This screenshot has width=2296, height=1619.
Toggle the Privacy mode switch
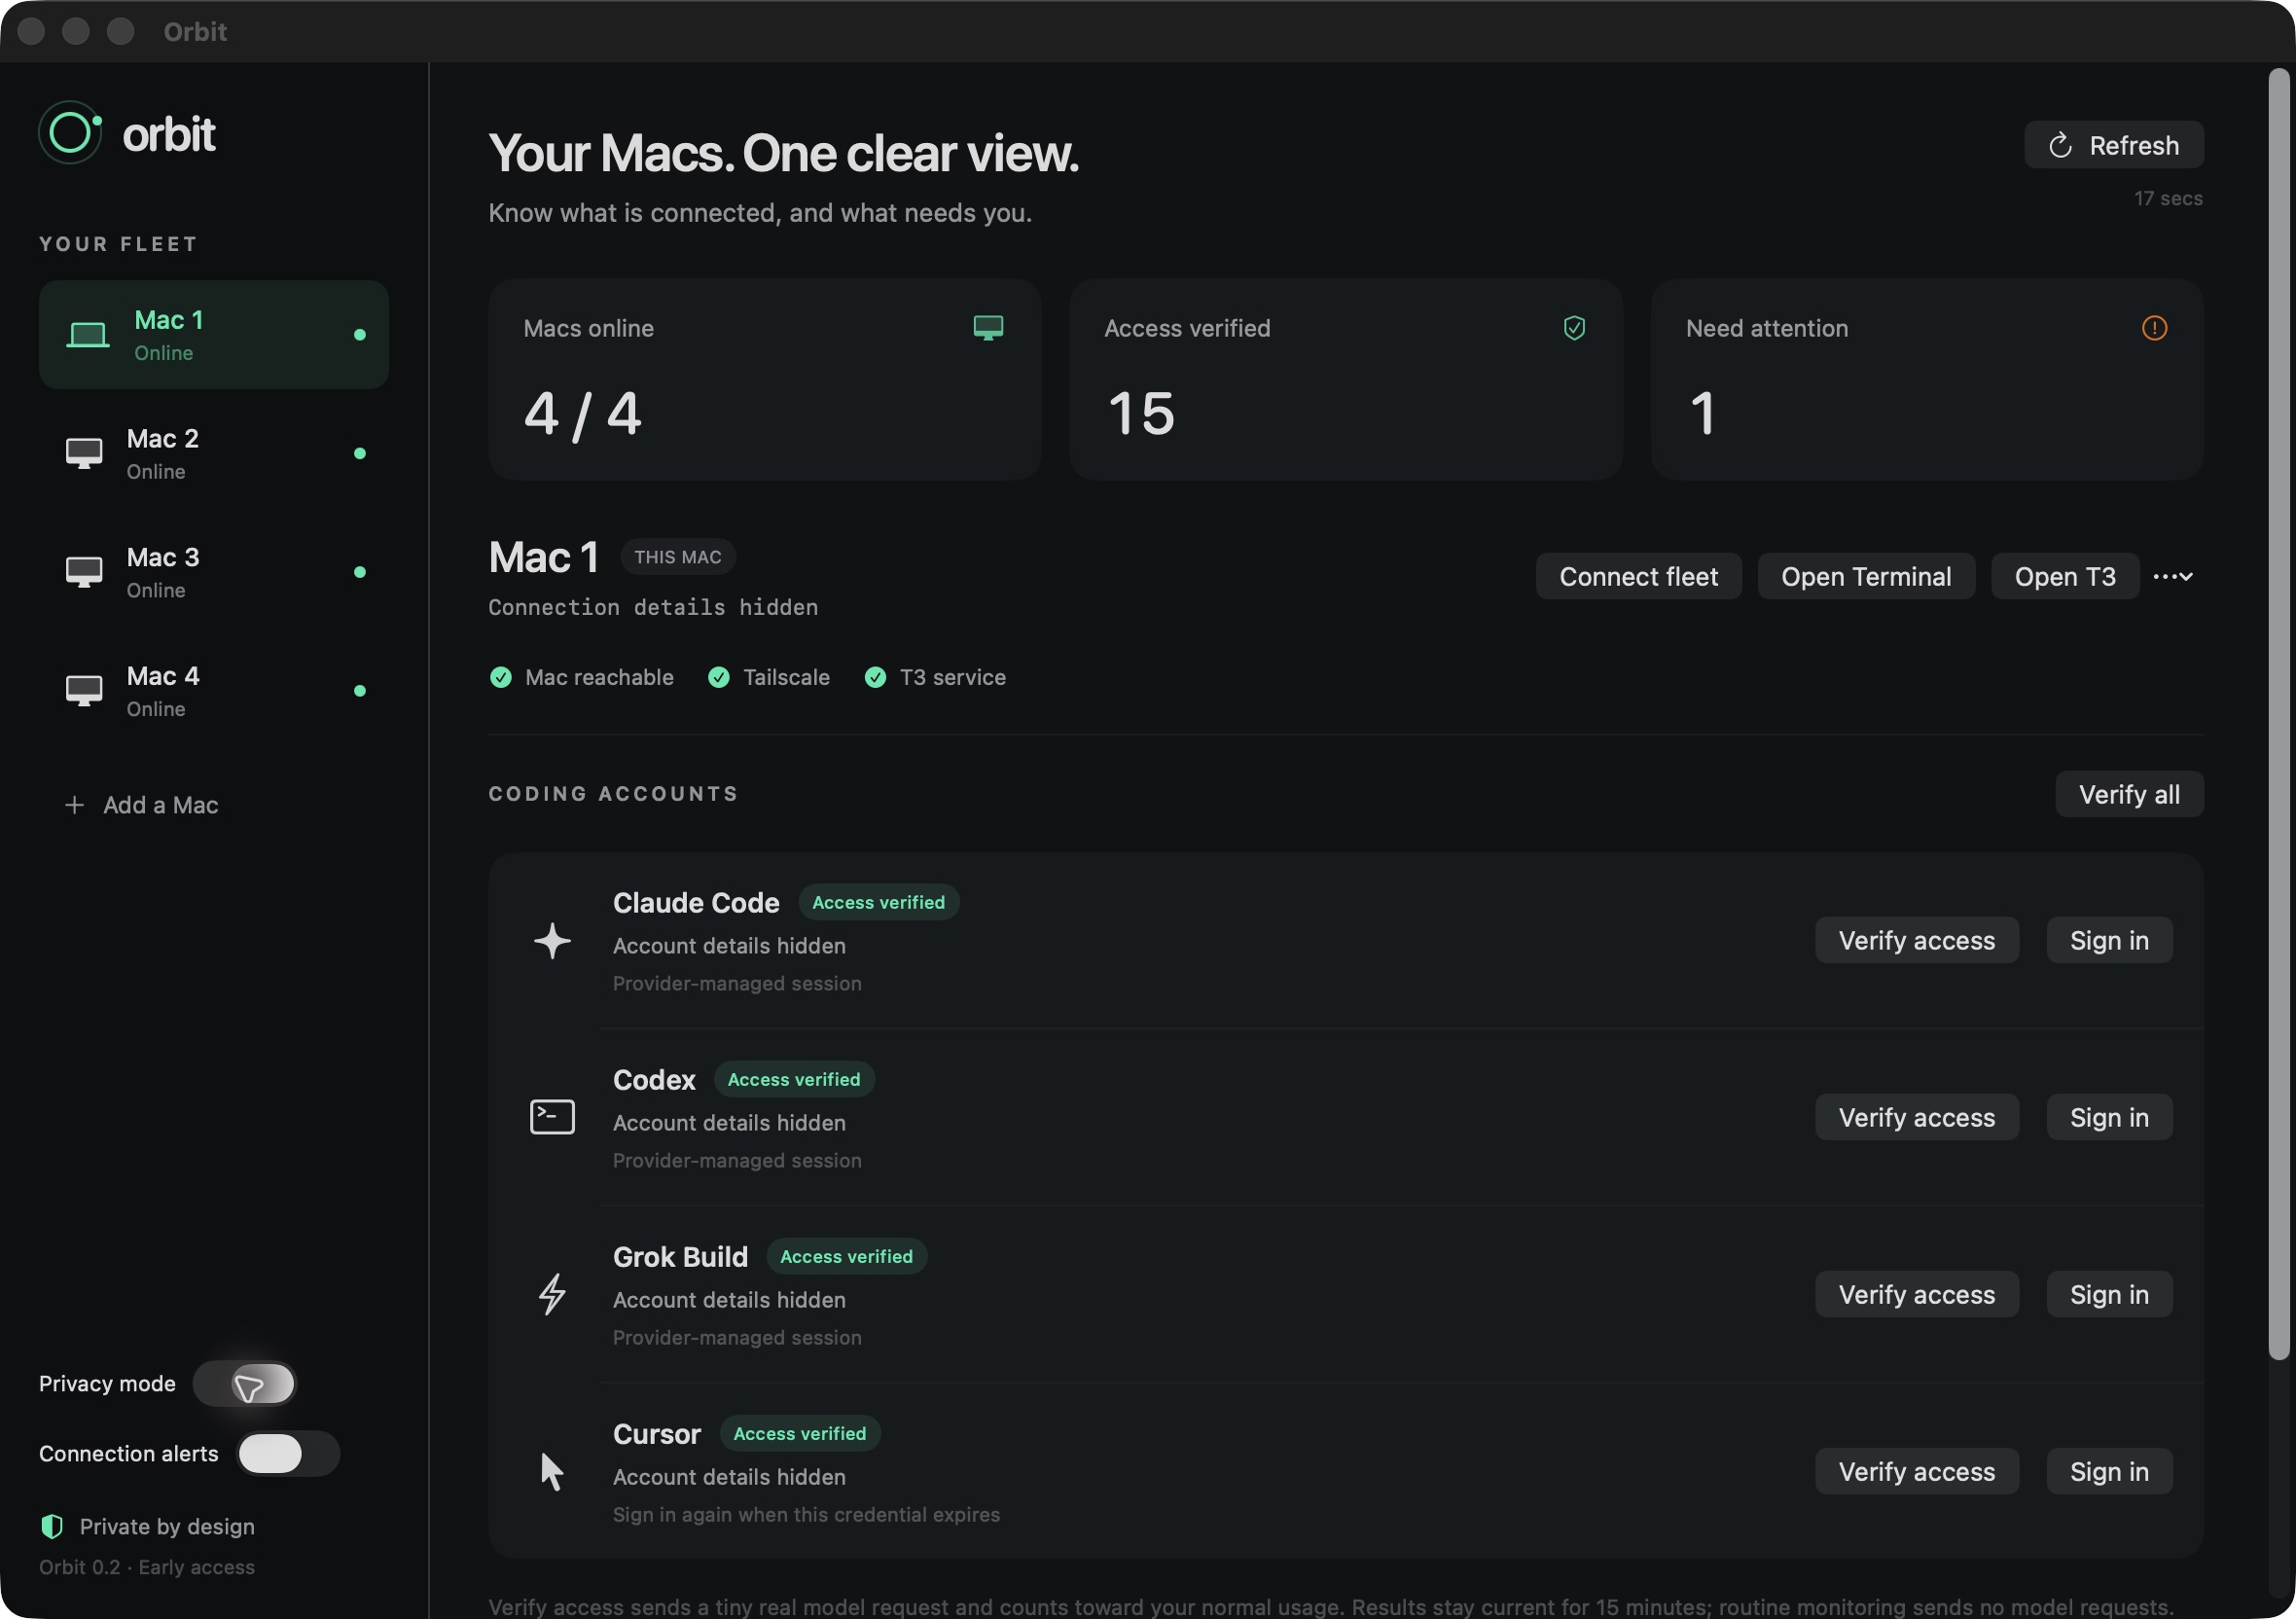point(245,1384)
